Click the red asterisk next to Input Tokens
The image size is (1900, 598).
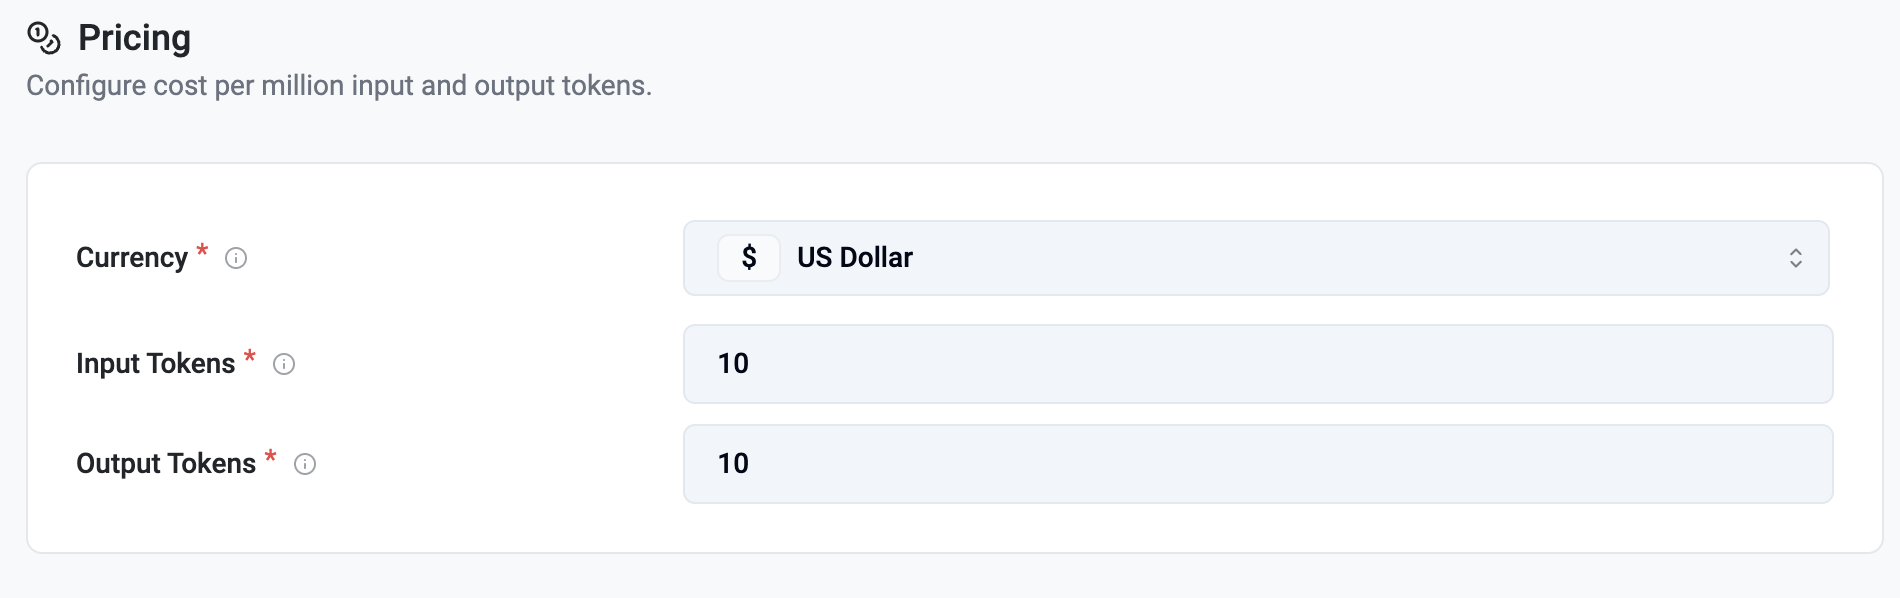pyautogui.click(x=250, y=356)
